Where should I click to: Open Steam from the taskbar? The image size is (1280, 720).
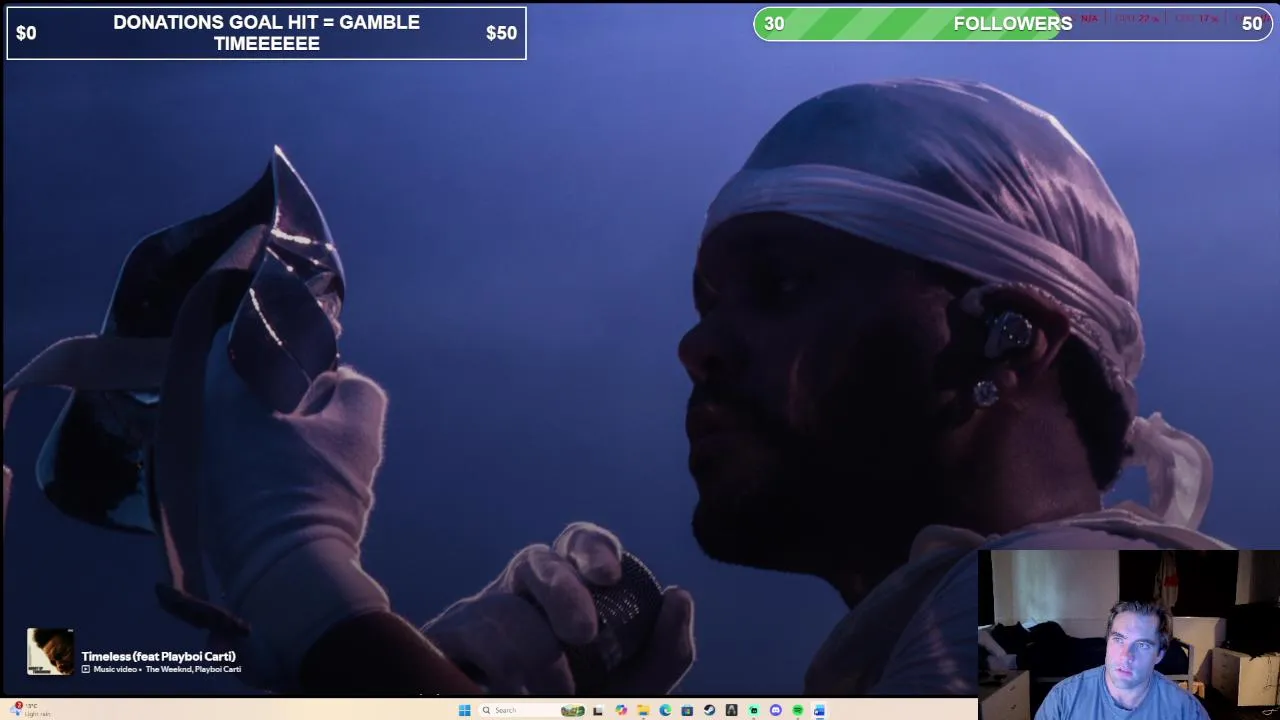click(x=709, y=710)
